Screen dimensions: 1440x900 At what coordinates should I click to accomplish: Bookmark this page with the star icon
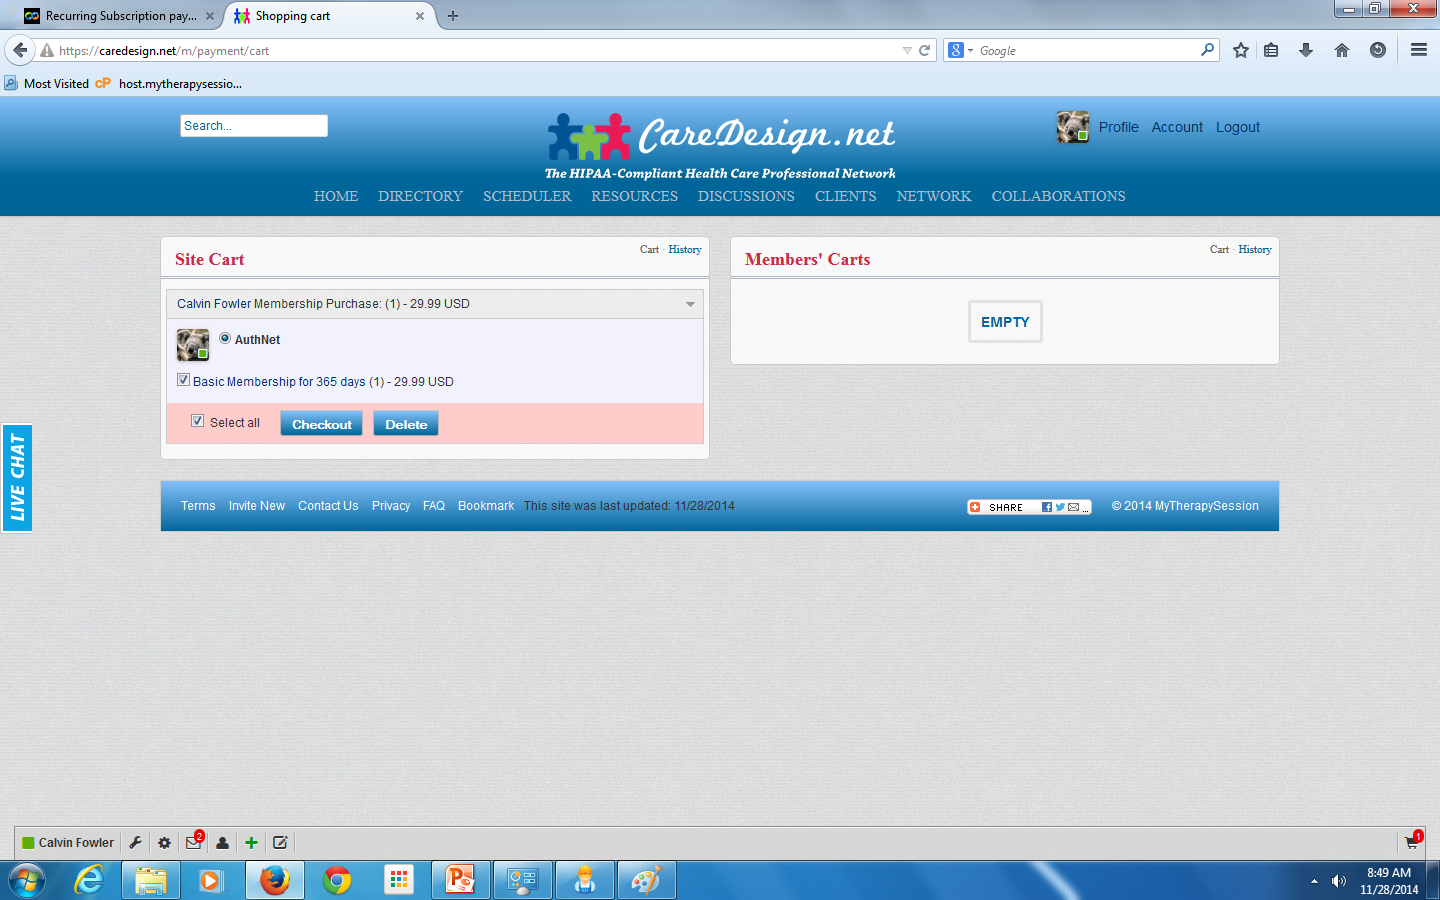coord(1241,50)
